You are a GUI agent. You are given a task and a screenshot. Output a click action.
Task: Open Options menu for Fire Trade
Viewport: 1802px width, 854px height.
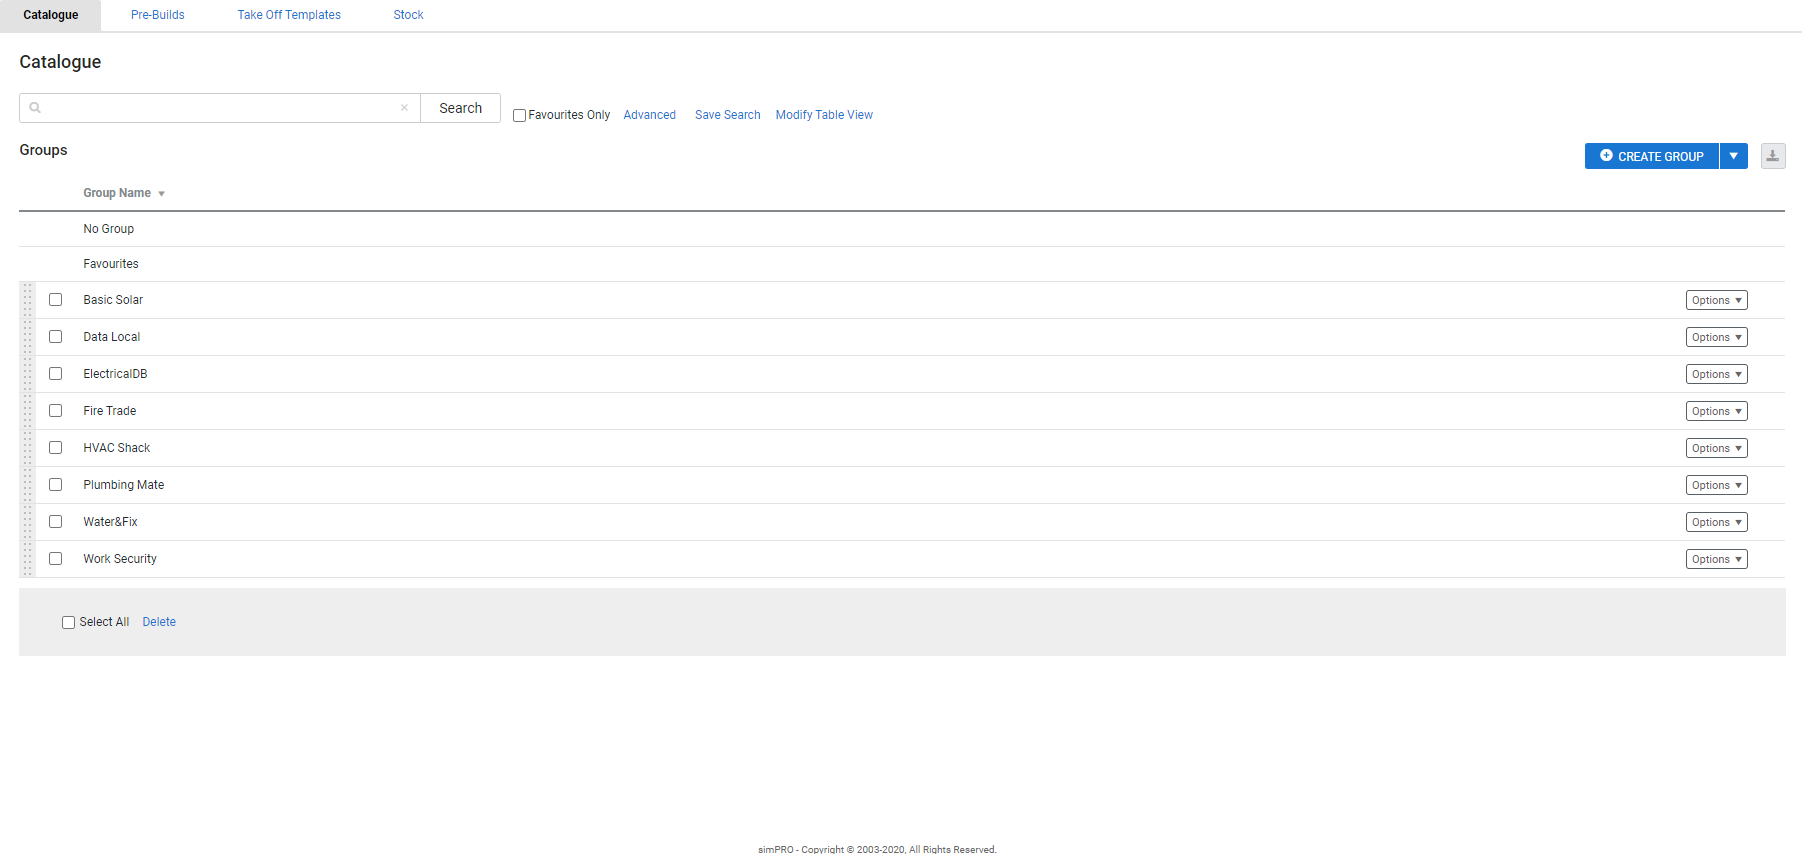(1716, 411)
